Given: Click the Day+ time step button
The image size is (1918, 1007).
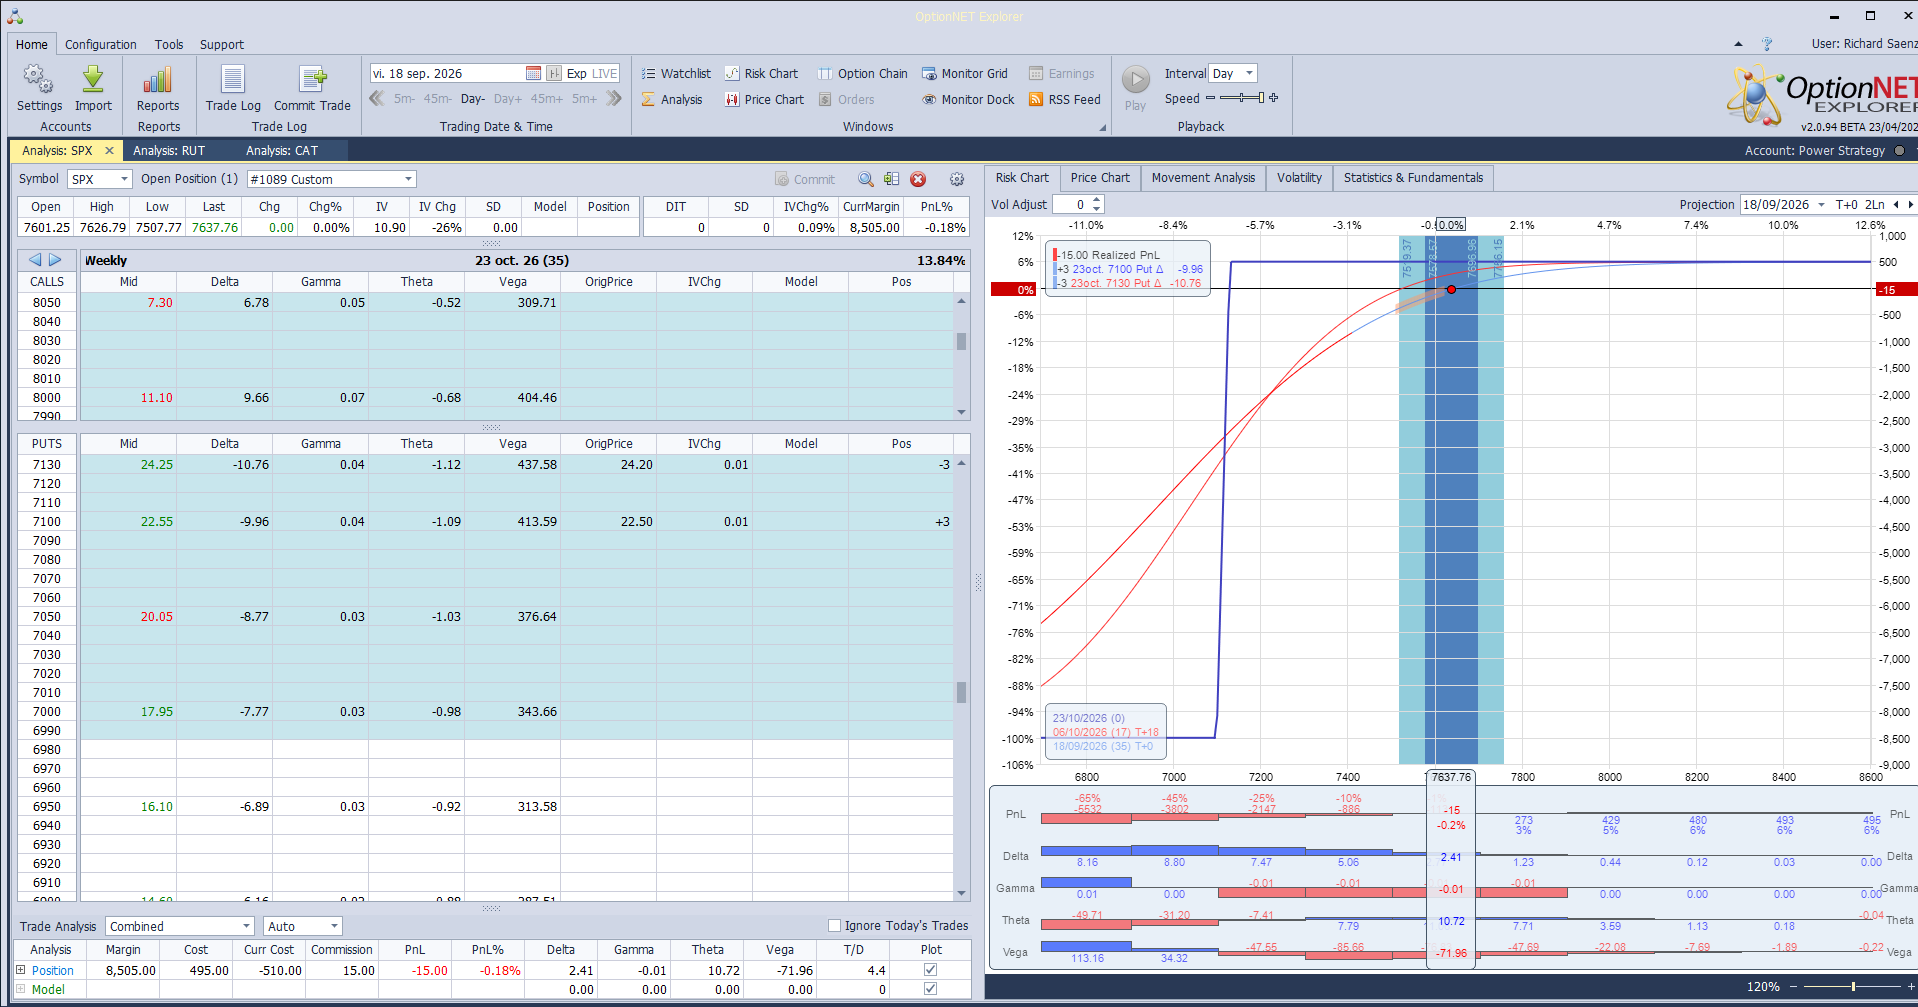Looking at the screenshot, I should click(508, 98).
